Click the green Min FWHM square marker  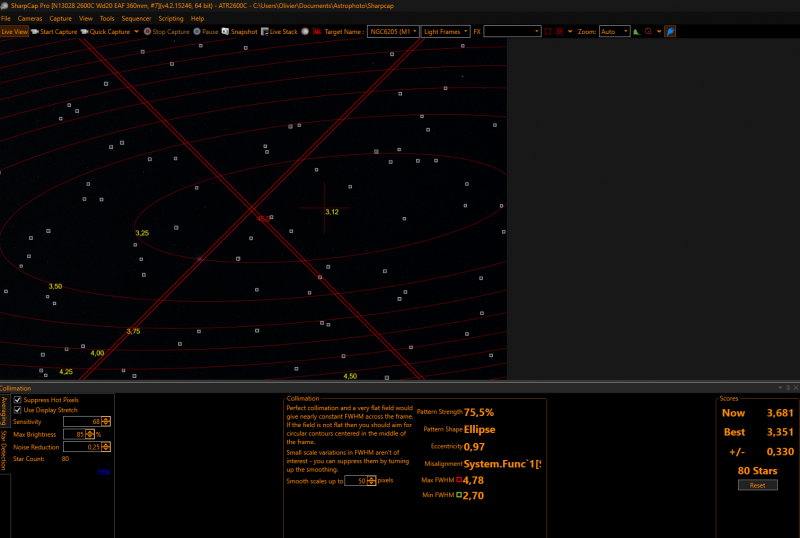coord(459,495)
